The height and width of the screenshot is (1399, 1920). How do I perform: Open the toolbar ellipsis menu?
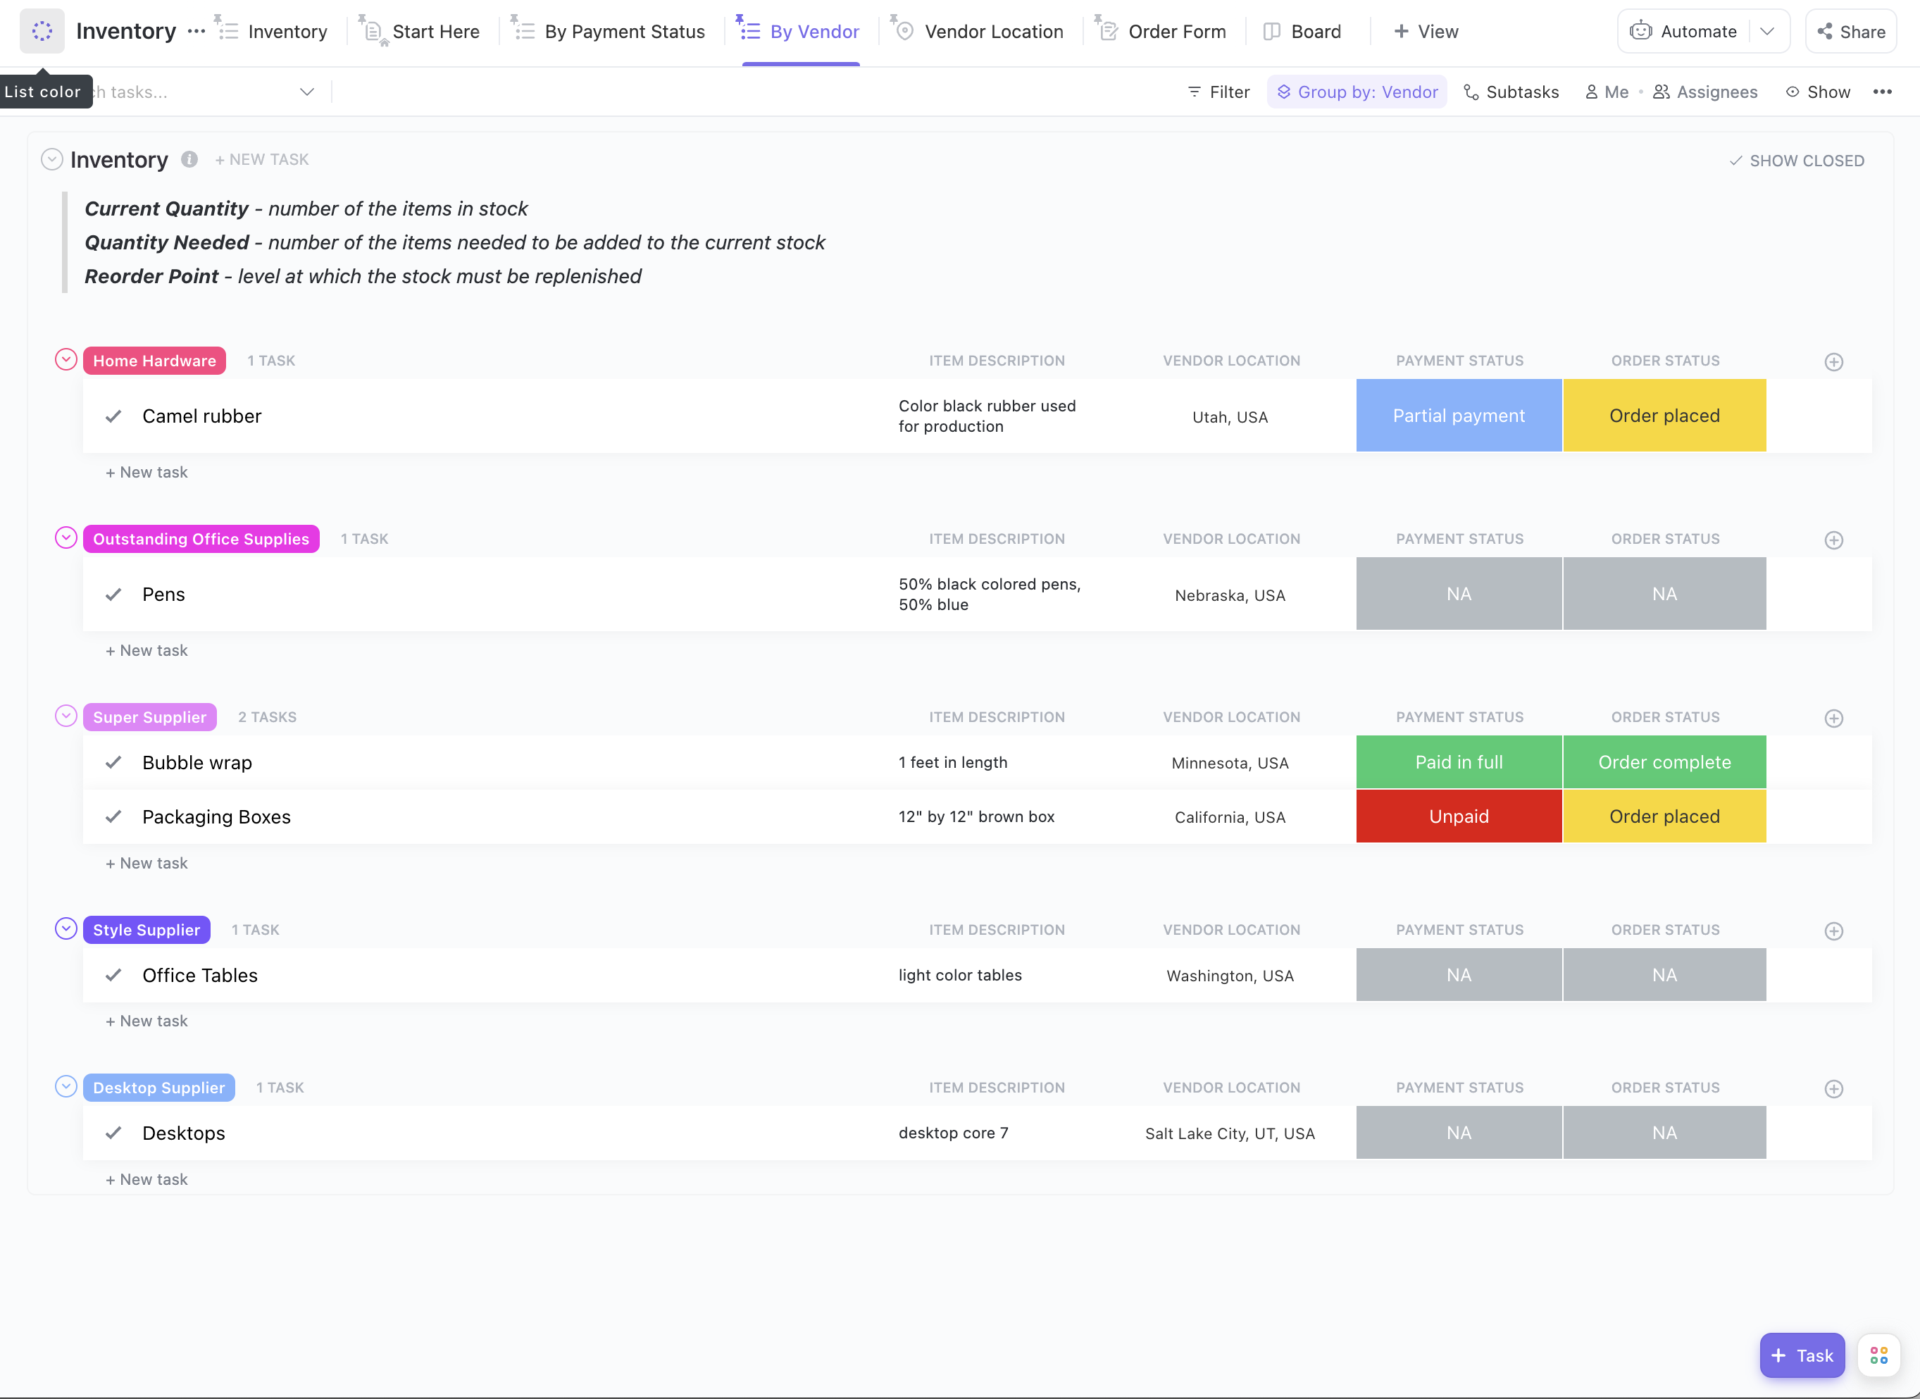[x=1884, y=91]
